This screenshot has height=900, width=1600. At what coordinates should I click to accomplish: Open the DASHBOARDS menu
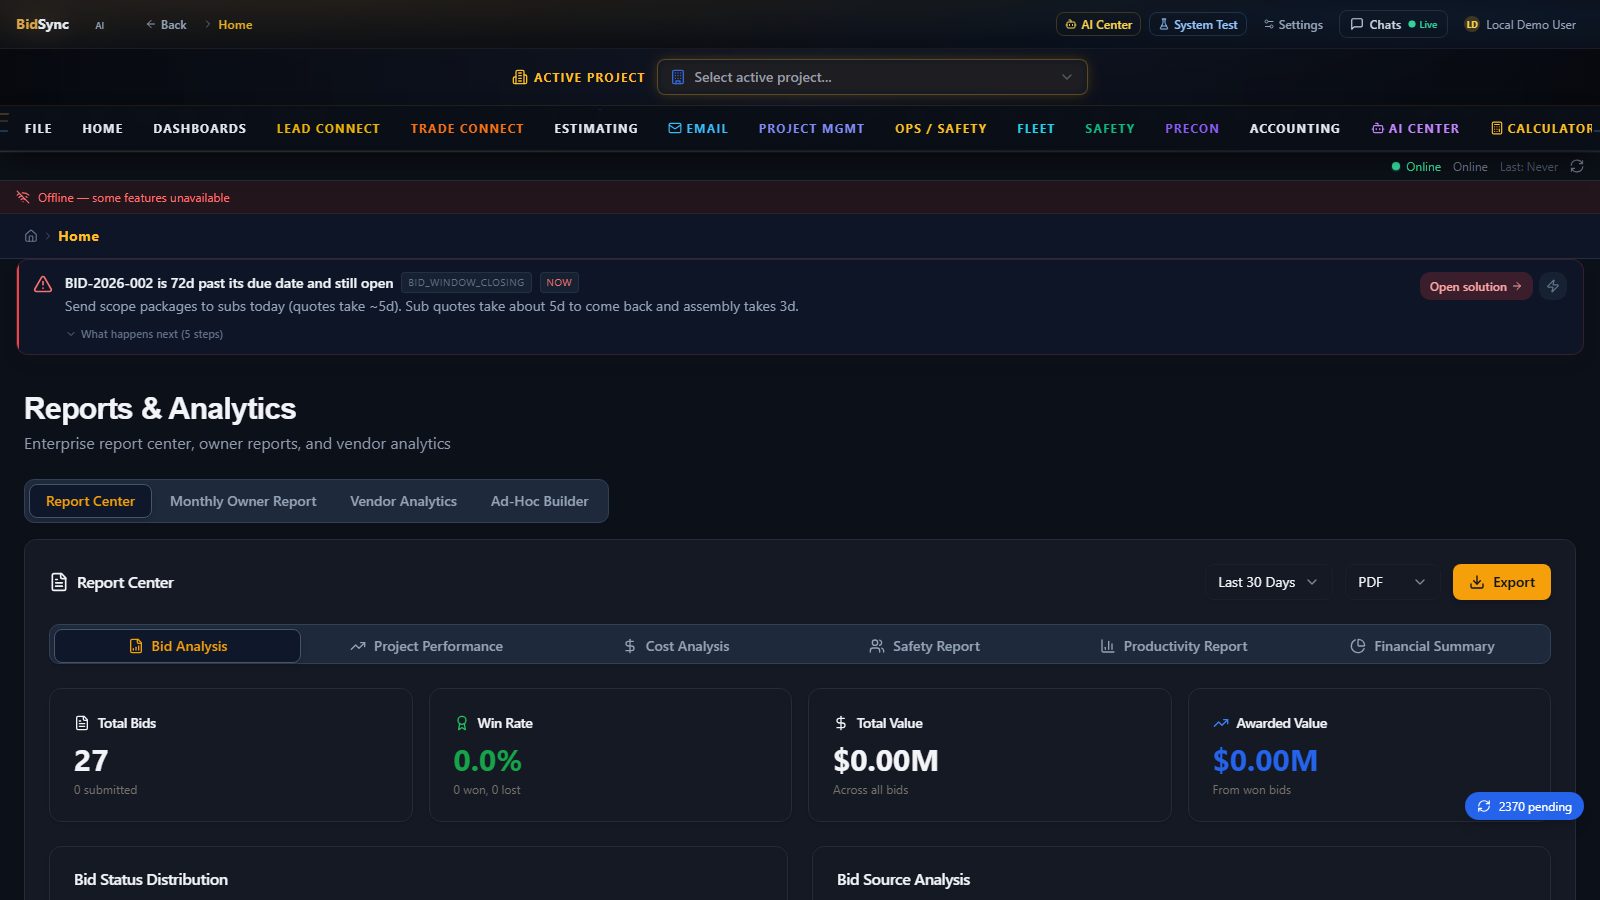(199, 128)
